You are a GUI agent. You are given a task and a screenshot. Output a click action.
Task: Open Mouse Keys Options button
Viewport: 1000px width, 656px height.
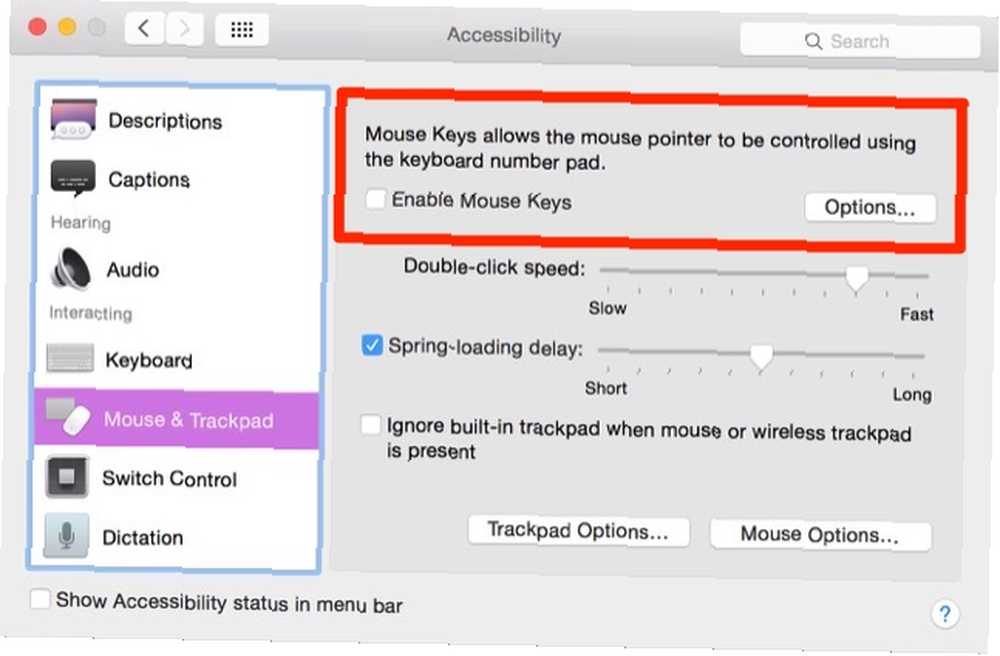[x=870, y=207]
